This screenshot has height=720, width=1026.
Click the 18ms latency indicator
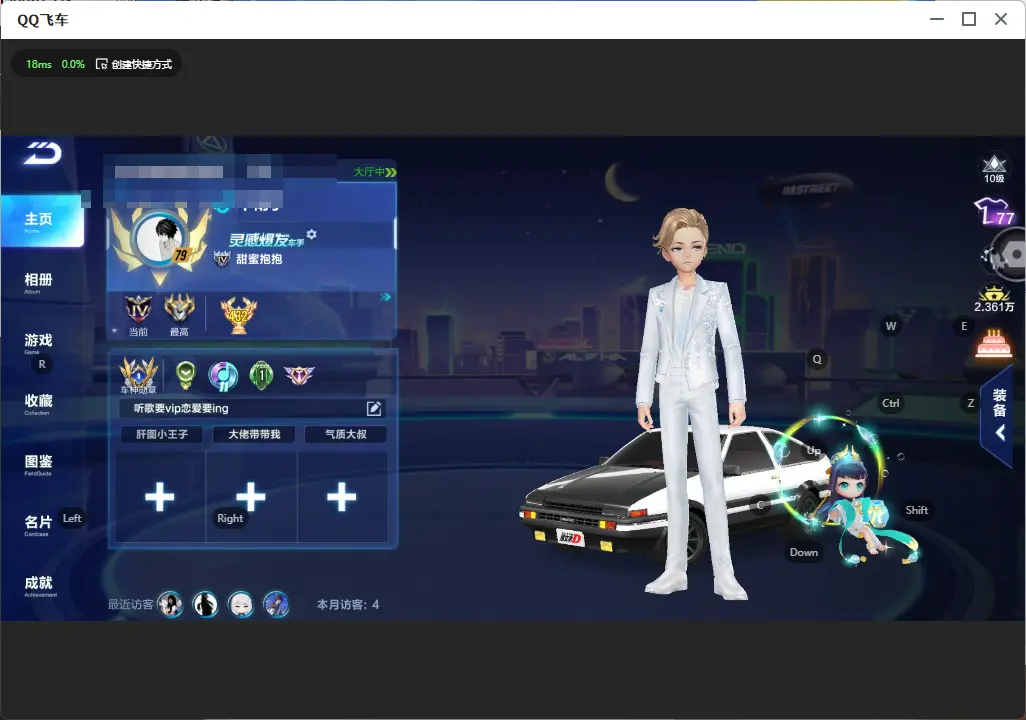(39, 64)
